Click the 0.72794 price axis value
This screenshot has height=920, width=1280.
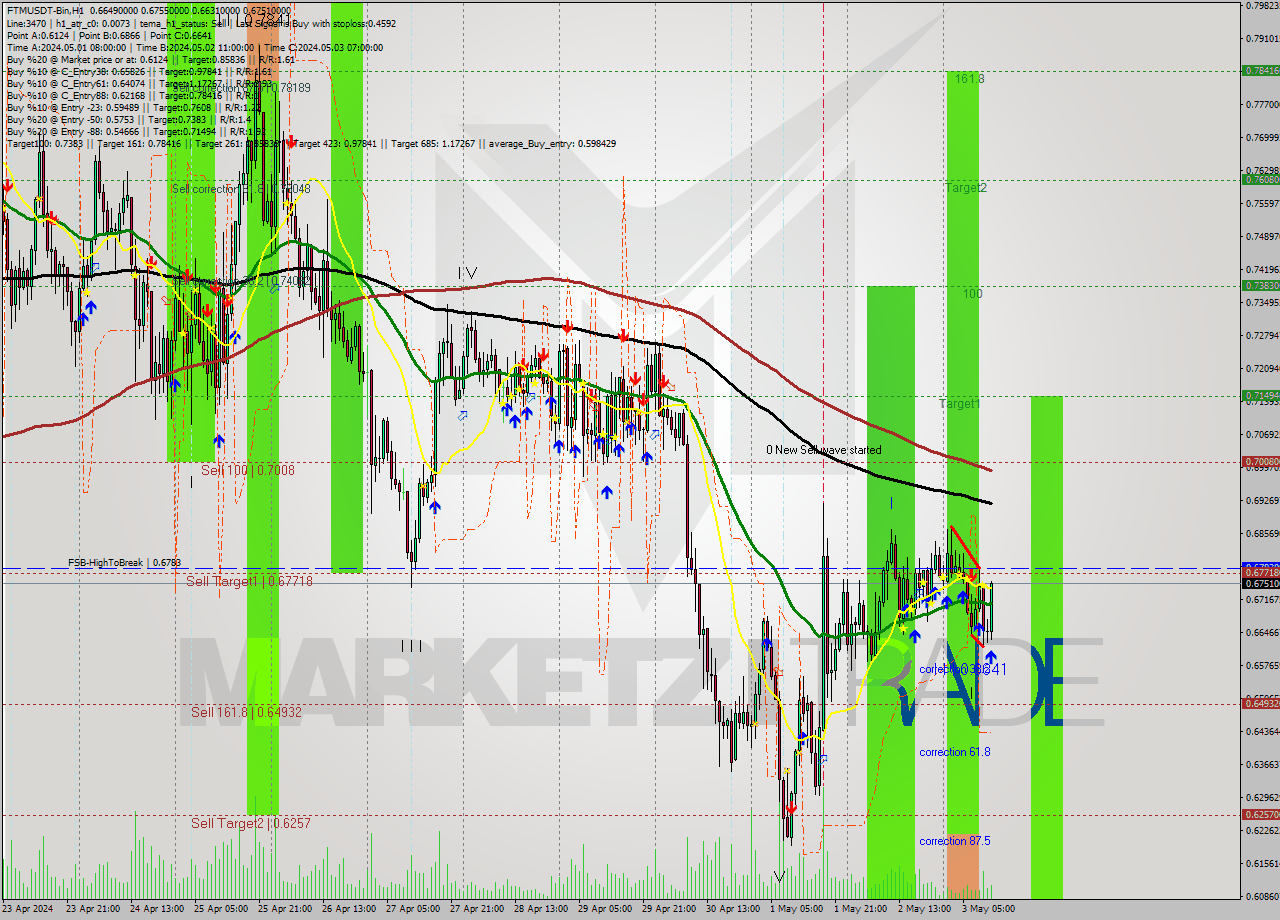coord(1261,335)
